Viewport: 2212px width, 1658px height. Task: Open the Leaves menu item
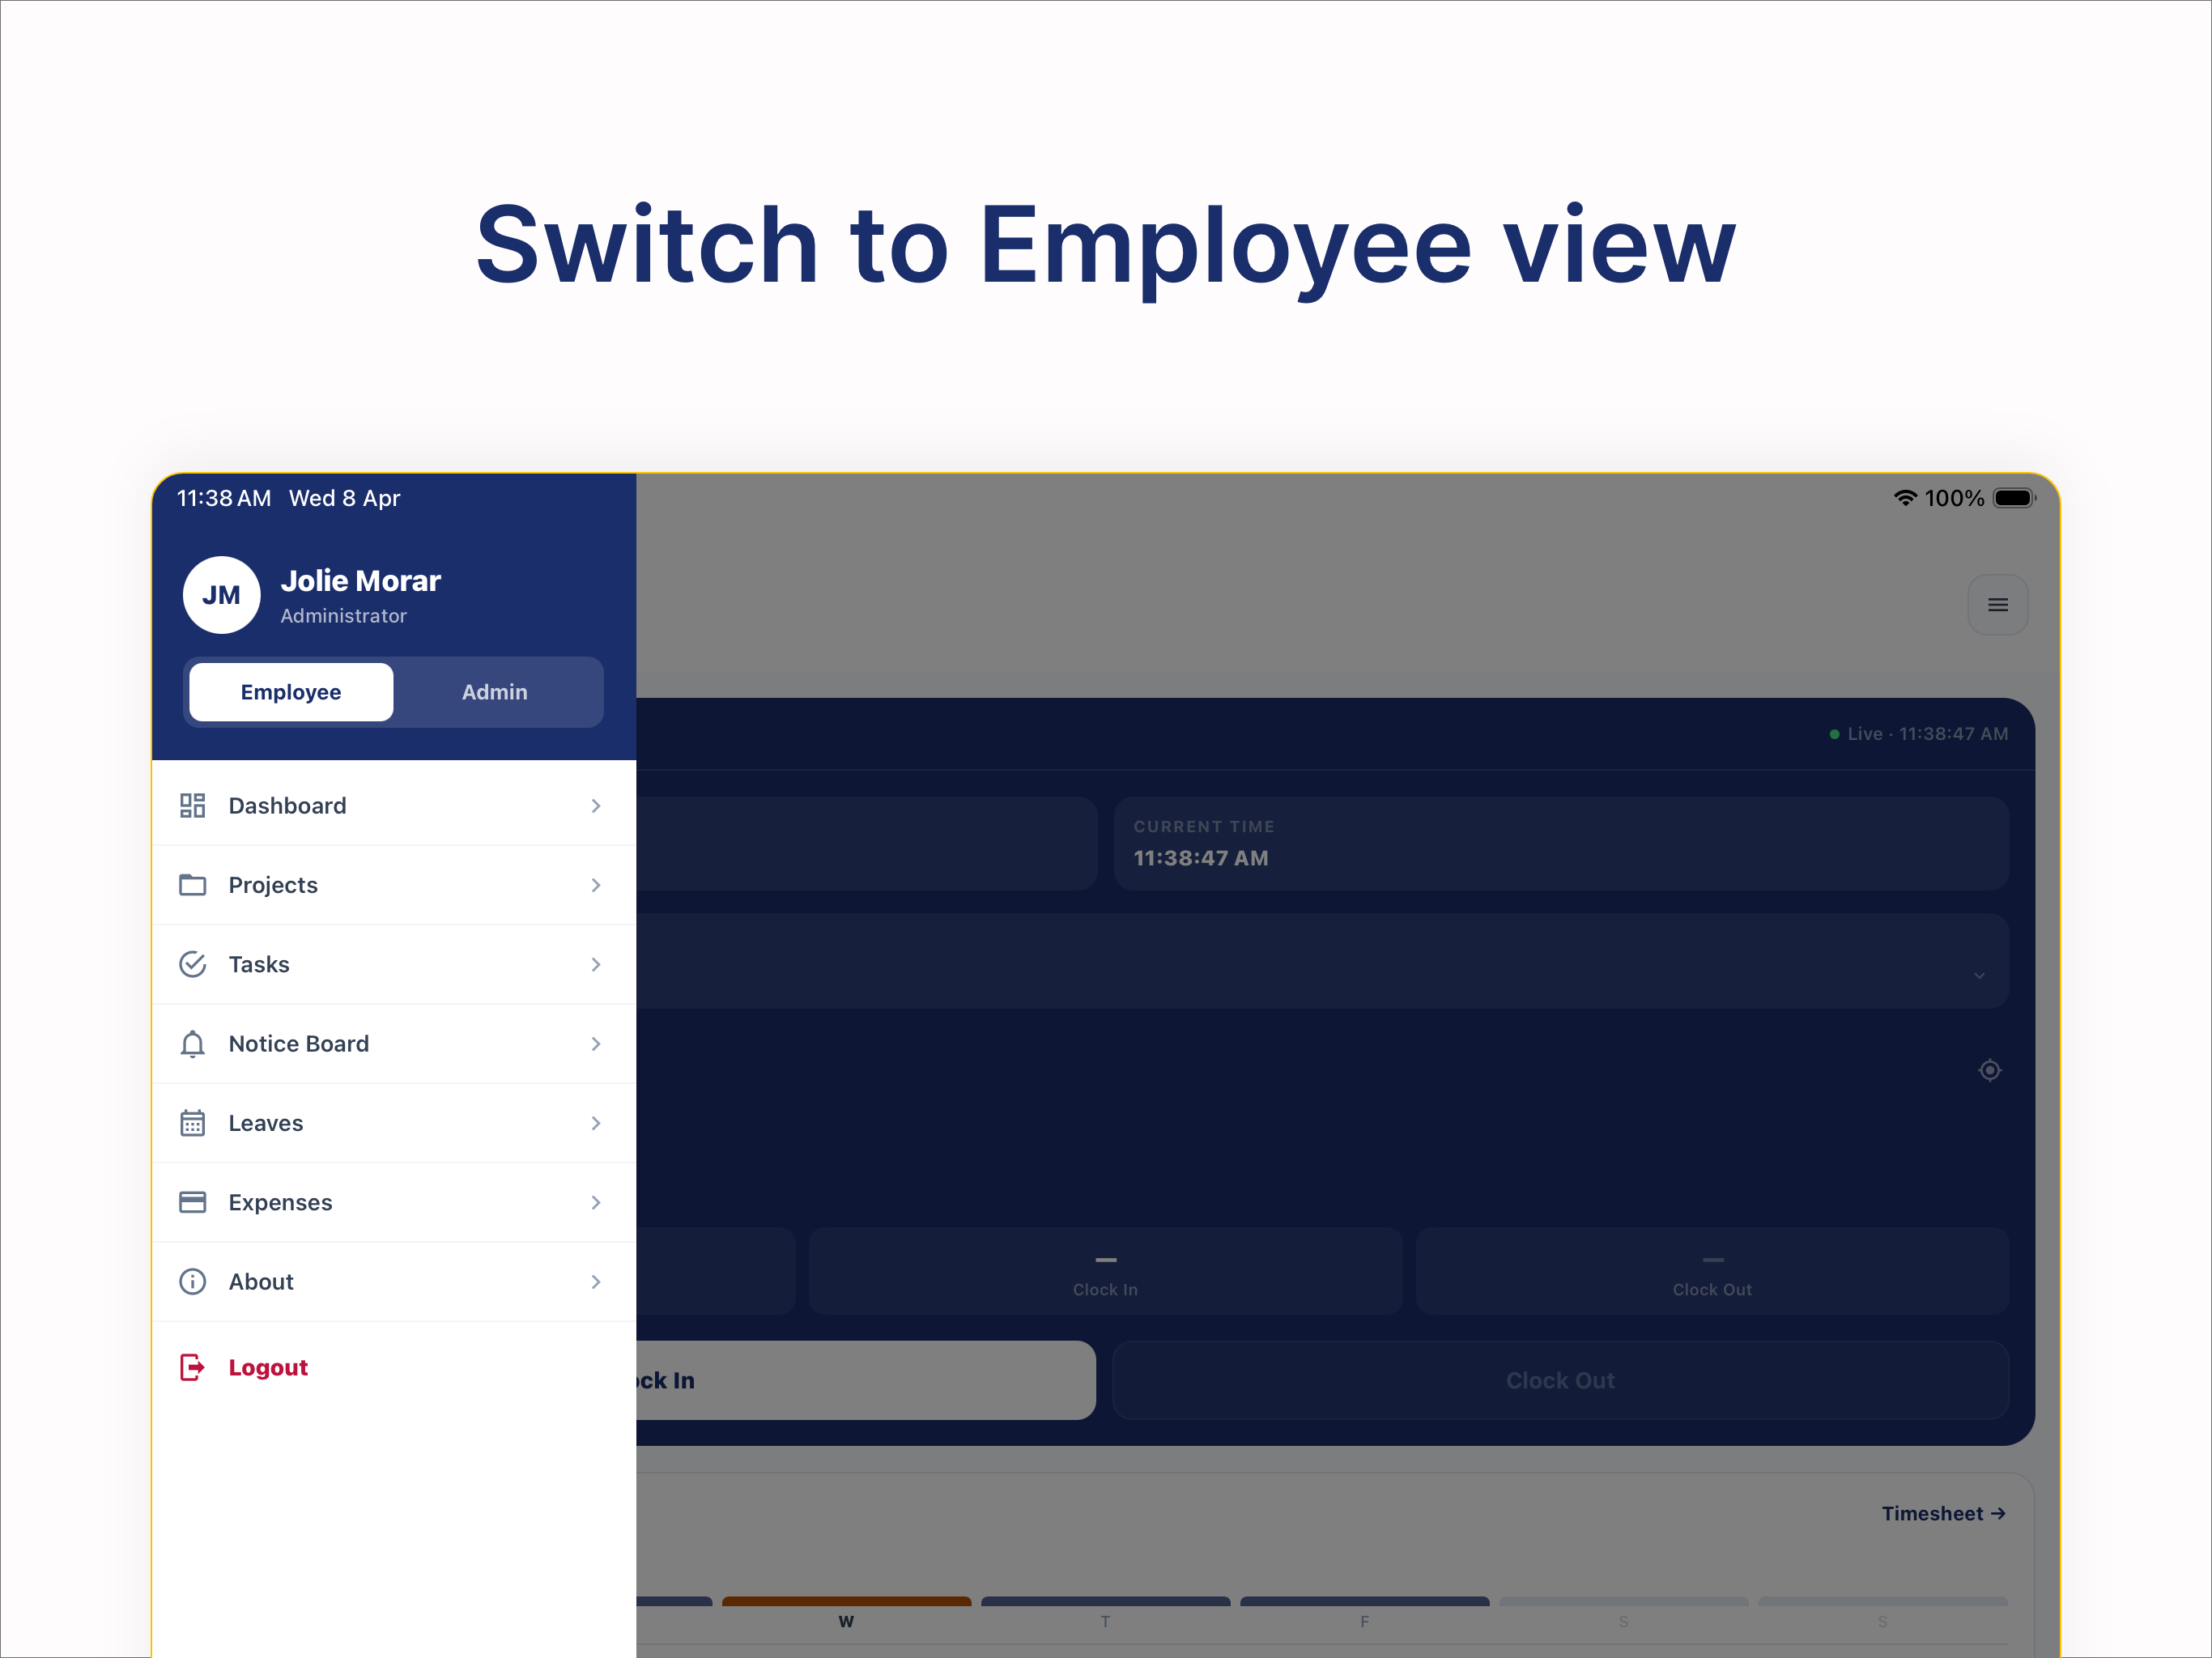coord(393,1123)
